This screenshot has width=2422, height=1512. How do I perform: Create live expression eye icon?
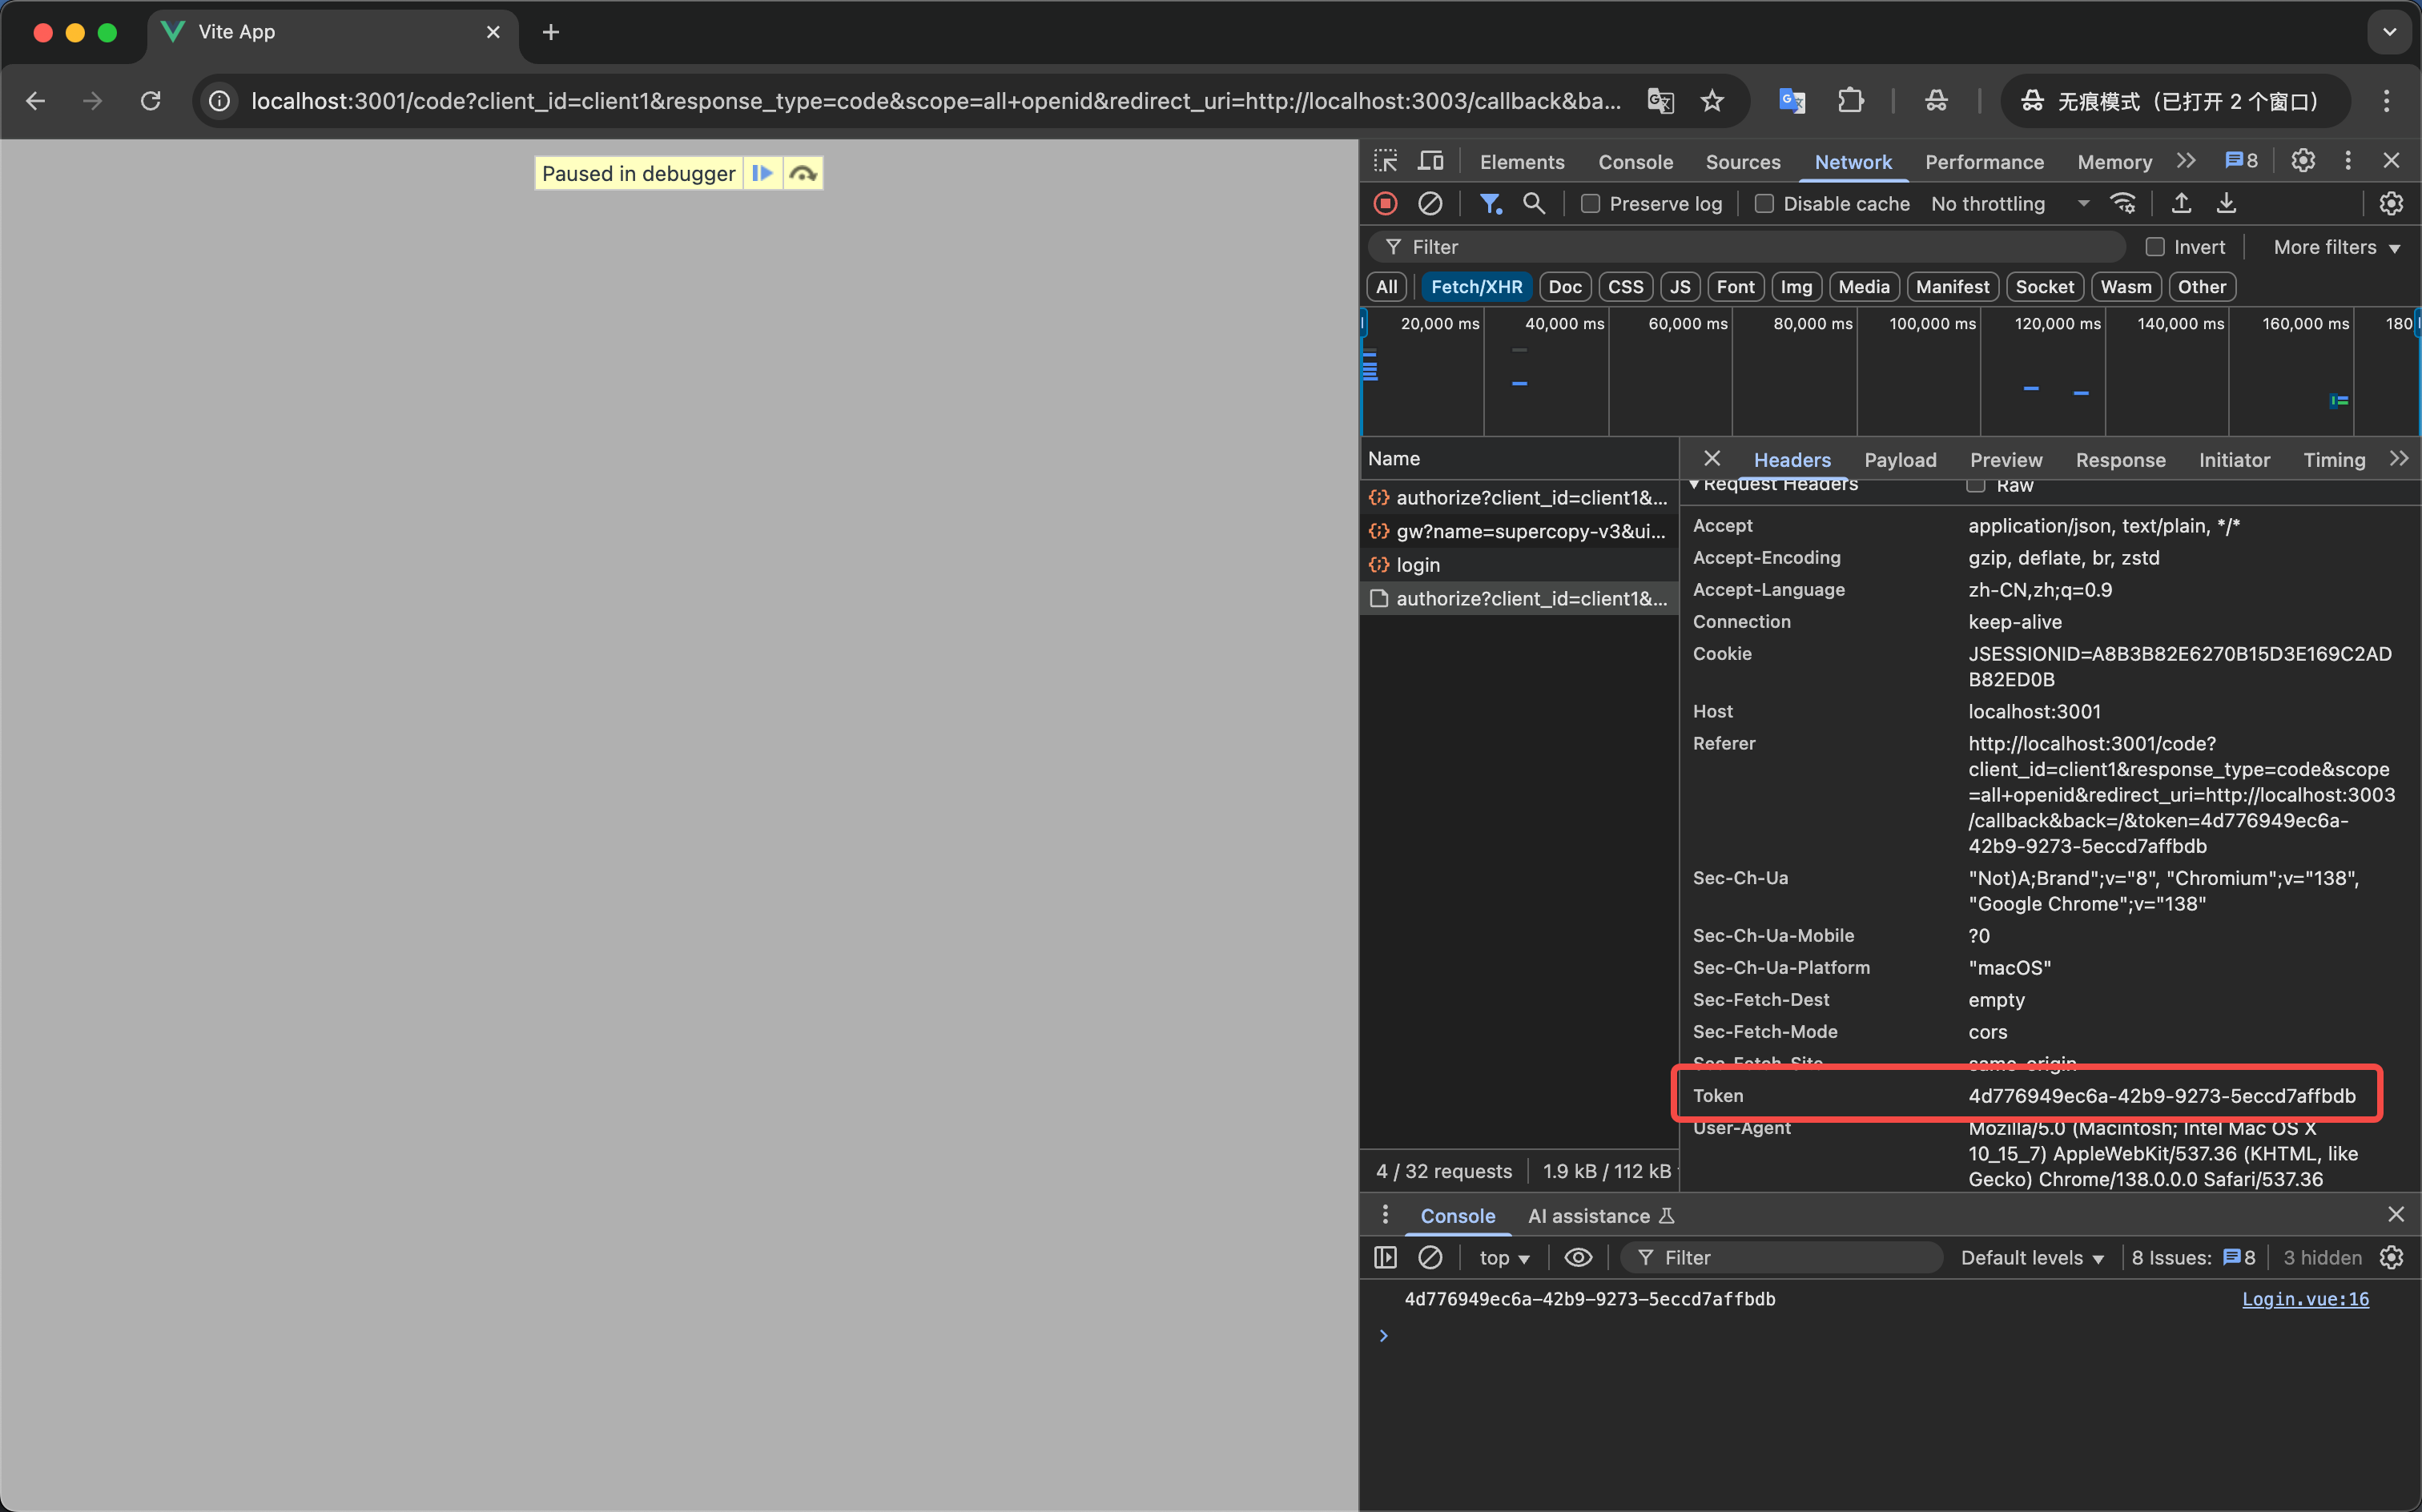(x=1578, y=1258)
